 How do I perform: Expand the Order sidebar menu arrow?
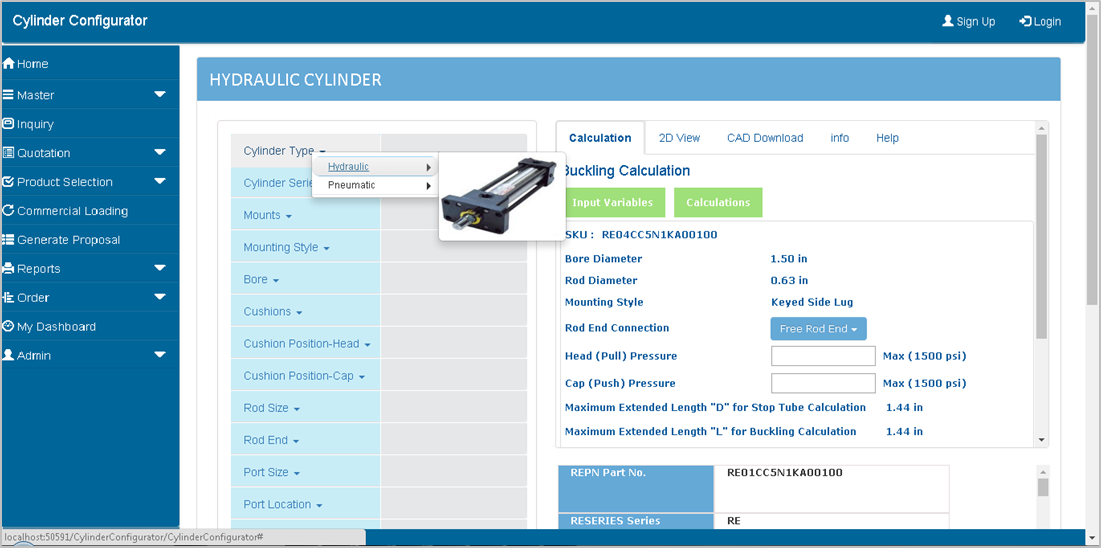coord(160,297)
